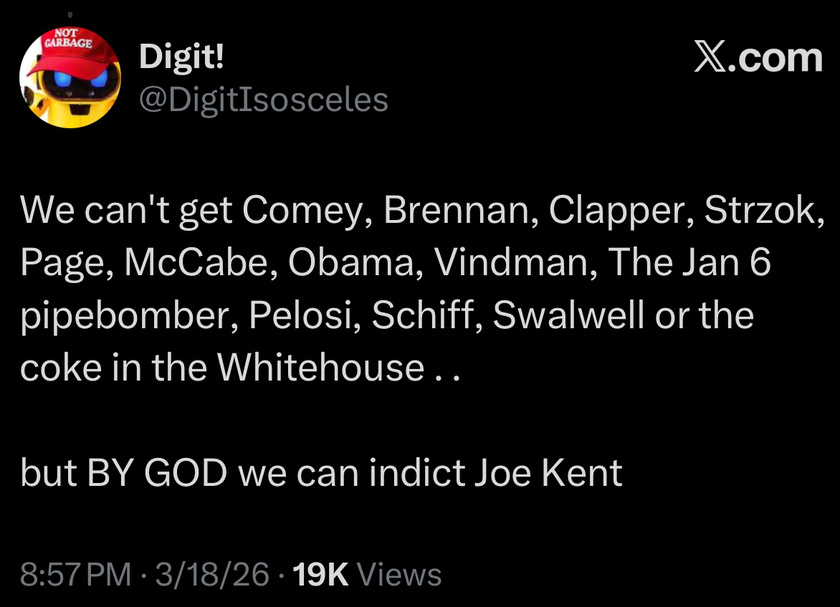
Task: Click the 3/18/26 post date
Action: click(x=209, y=574)
